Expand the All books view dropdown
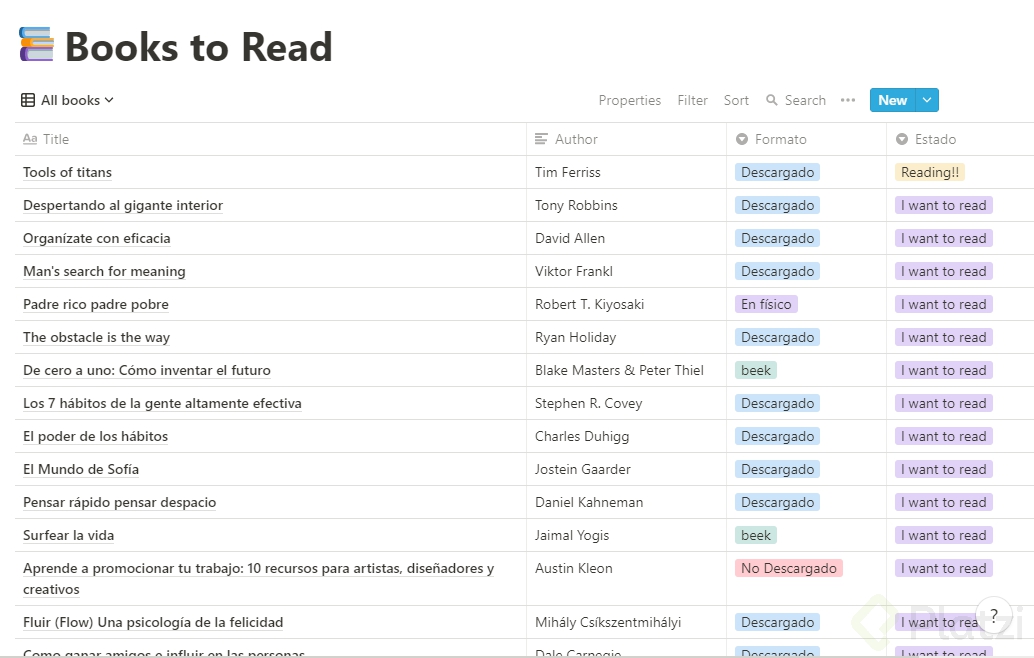This screenshot has width=1034, height=658. [109, 100]
